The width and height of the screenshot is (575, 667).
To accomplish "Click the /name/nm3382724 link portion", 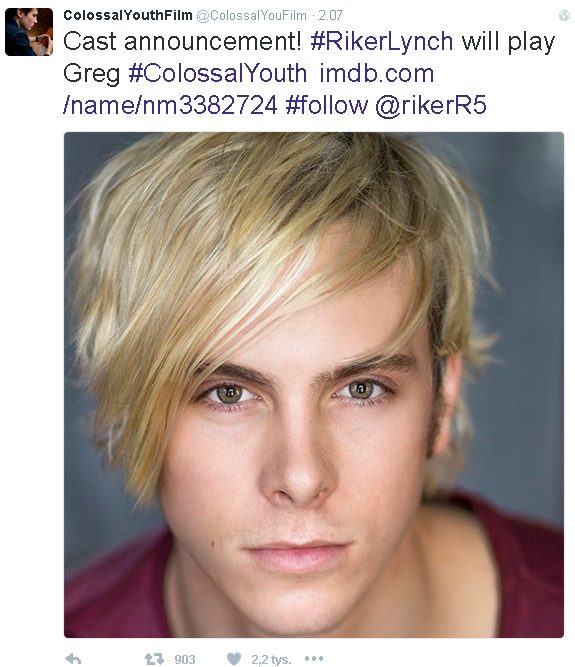I will [170, 105].
